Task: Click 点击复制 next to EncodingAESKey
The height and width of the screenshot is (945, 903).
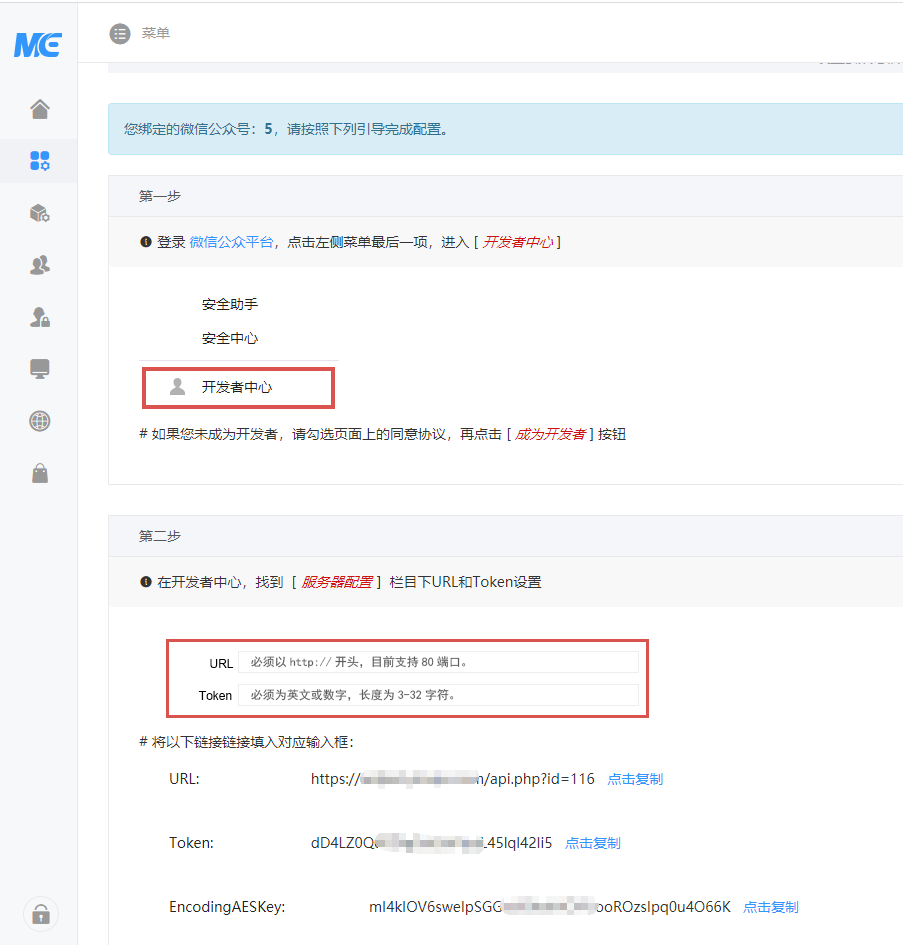Action: pos(771,907)
